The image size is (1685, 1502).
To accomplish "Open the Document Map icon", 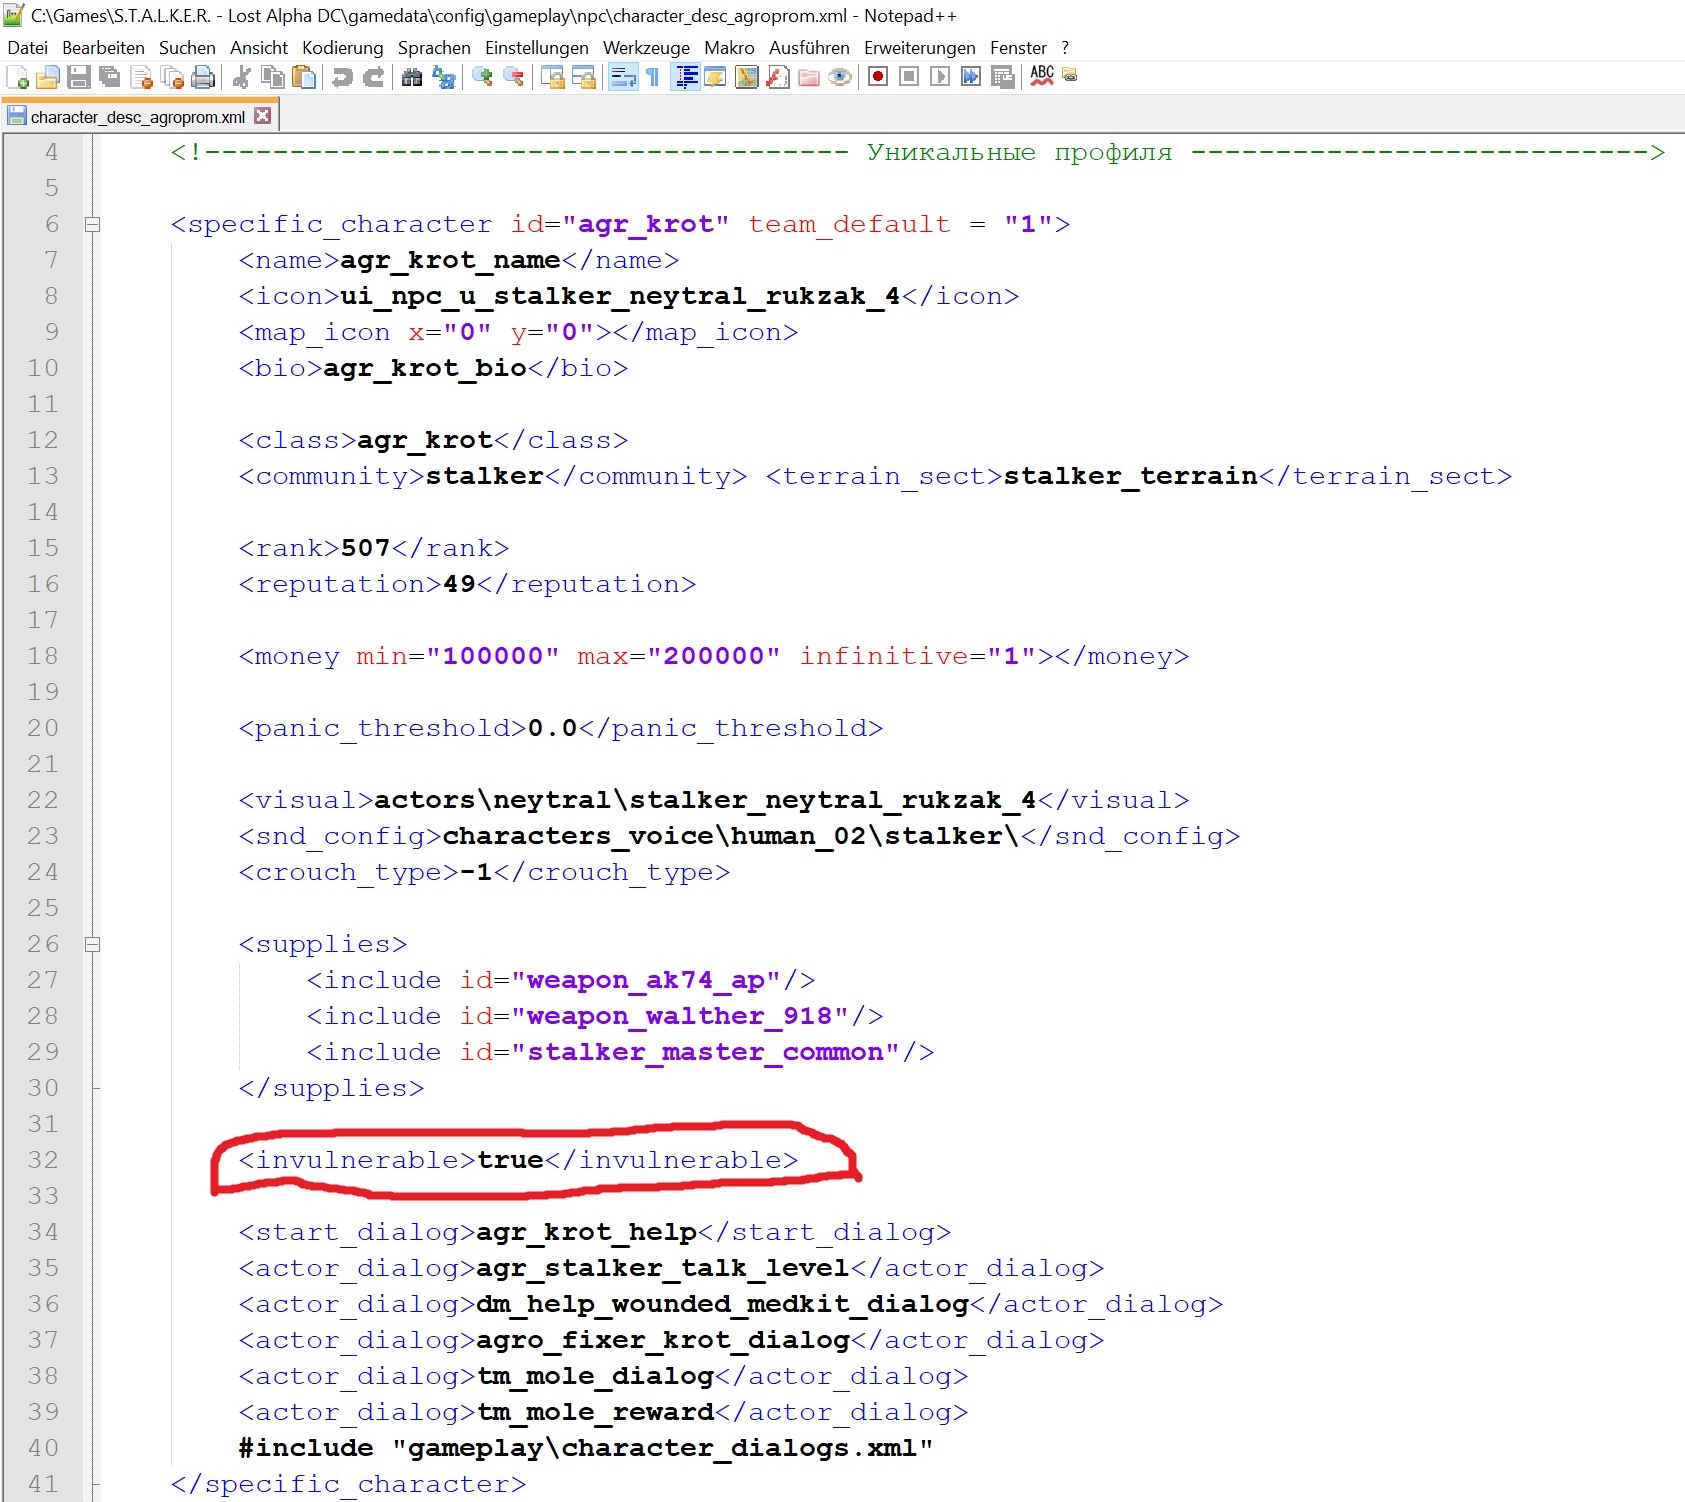I will (x=747, y=77).
